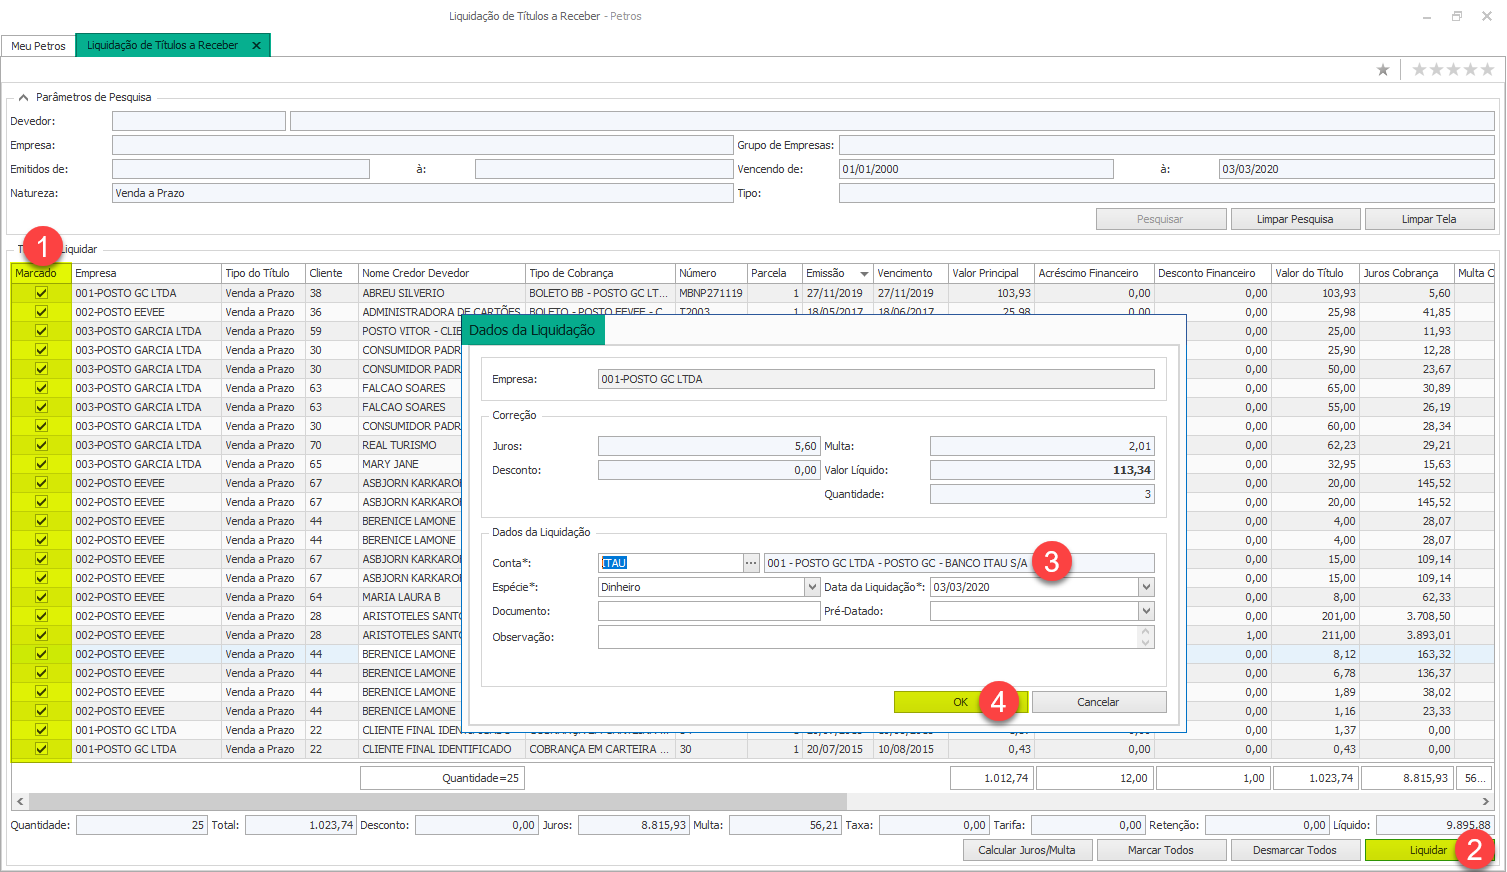Click the Conta input field
The image size is (1507, 872).
click(670, 563)
